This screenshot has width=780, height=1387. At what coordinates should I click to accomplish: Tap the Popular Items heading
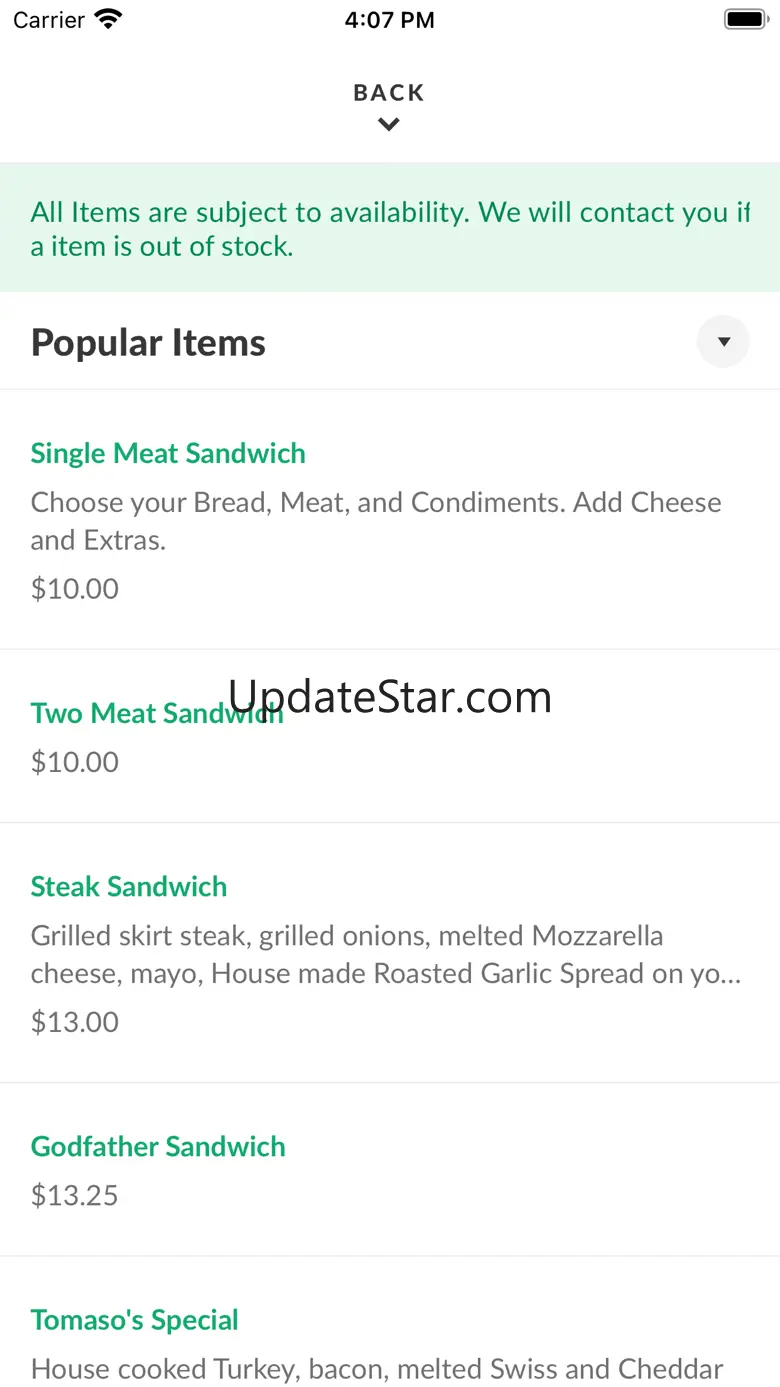pos(148,343)
